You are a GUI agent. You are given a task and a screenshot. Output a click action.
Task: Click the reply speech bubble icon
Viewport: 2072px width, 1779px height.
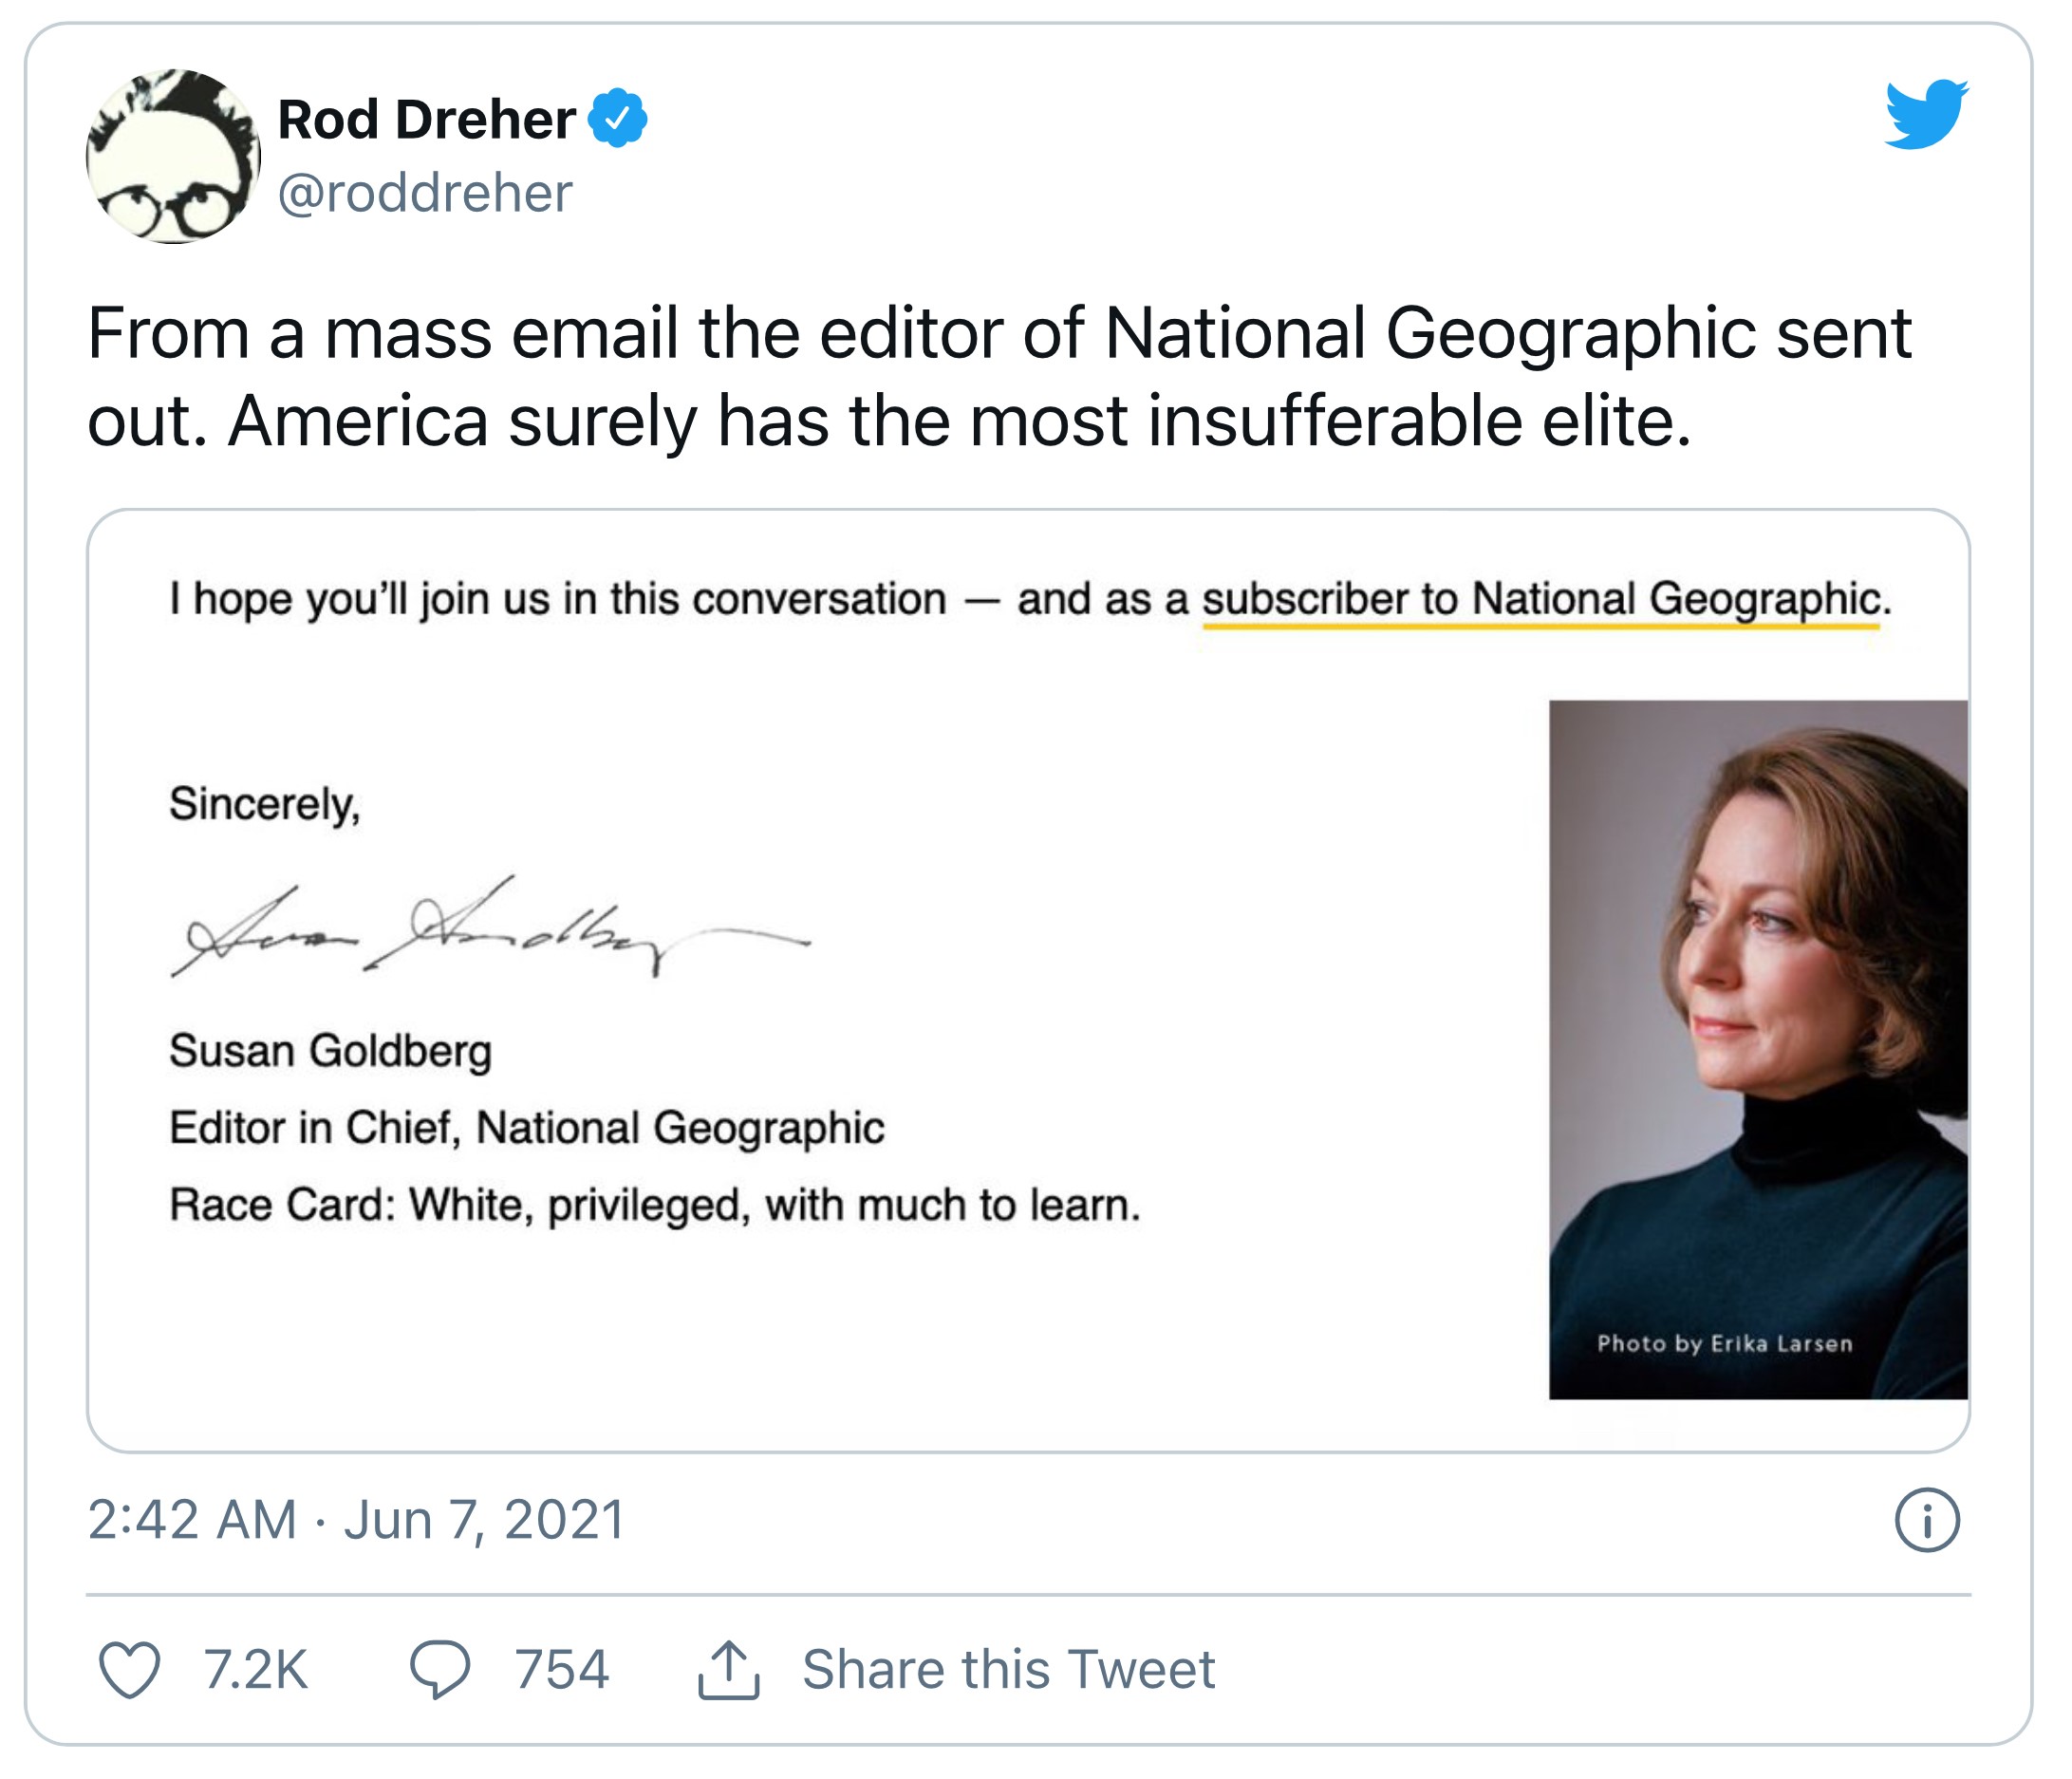click(x=440, y=1670)
